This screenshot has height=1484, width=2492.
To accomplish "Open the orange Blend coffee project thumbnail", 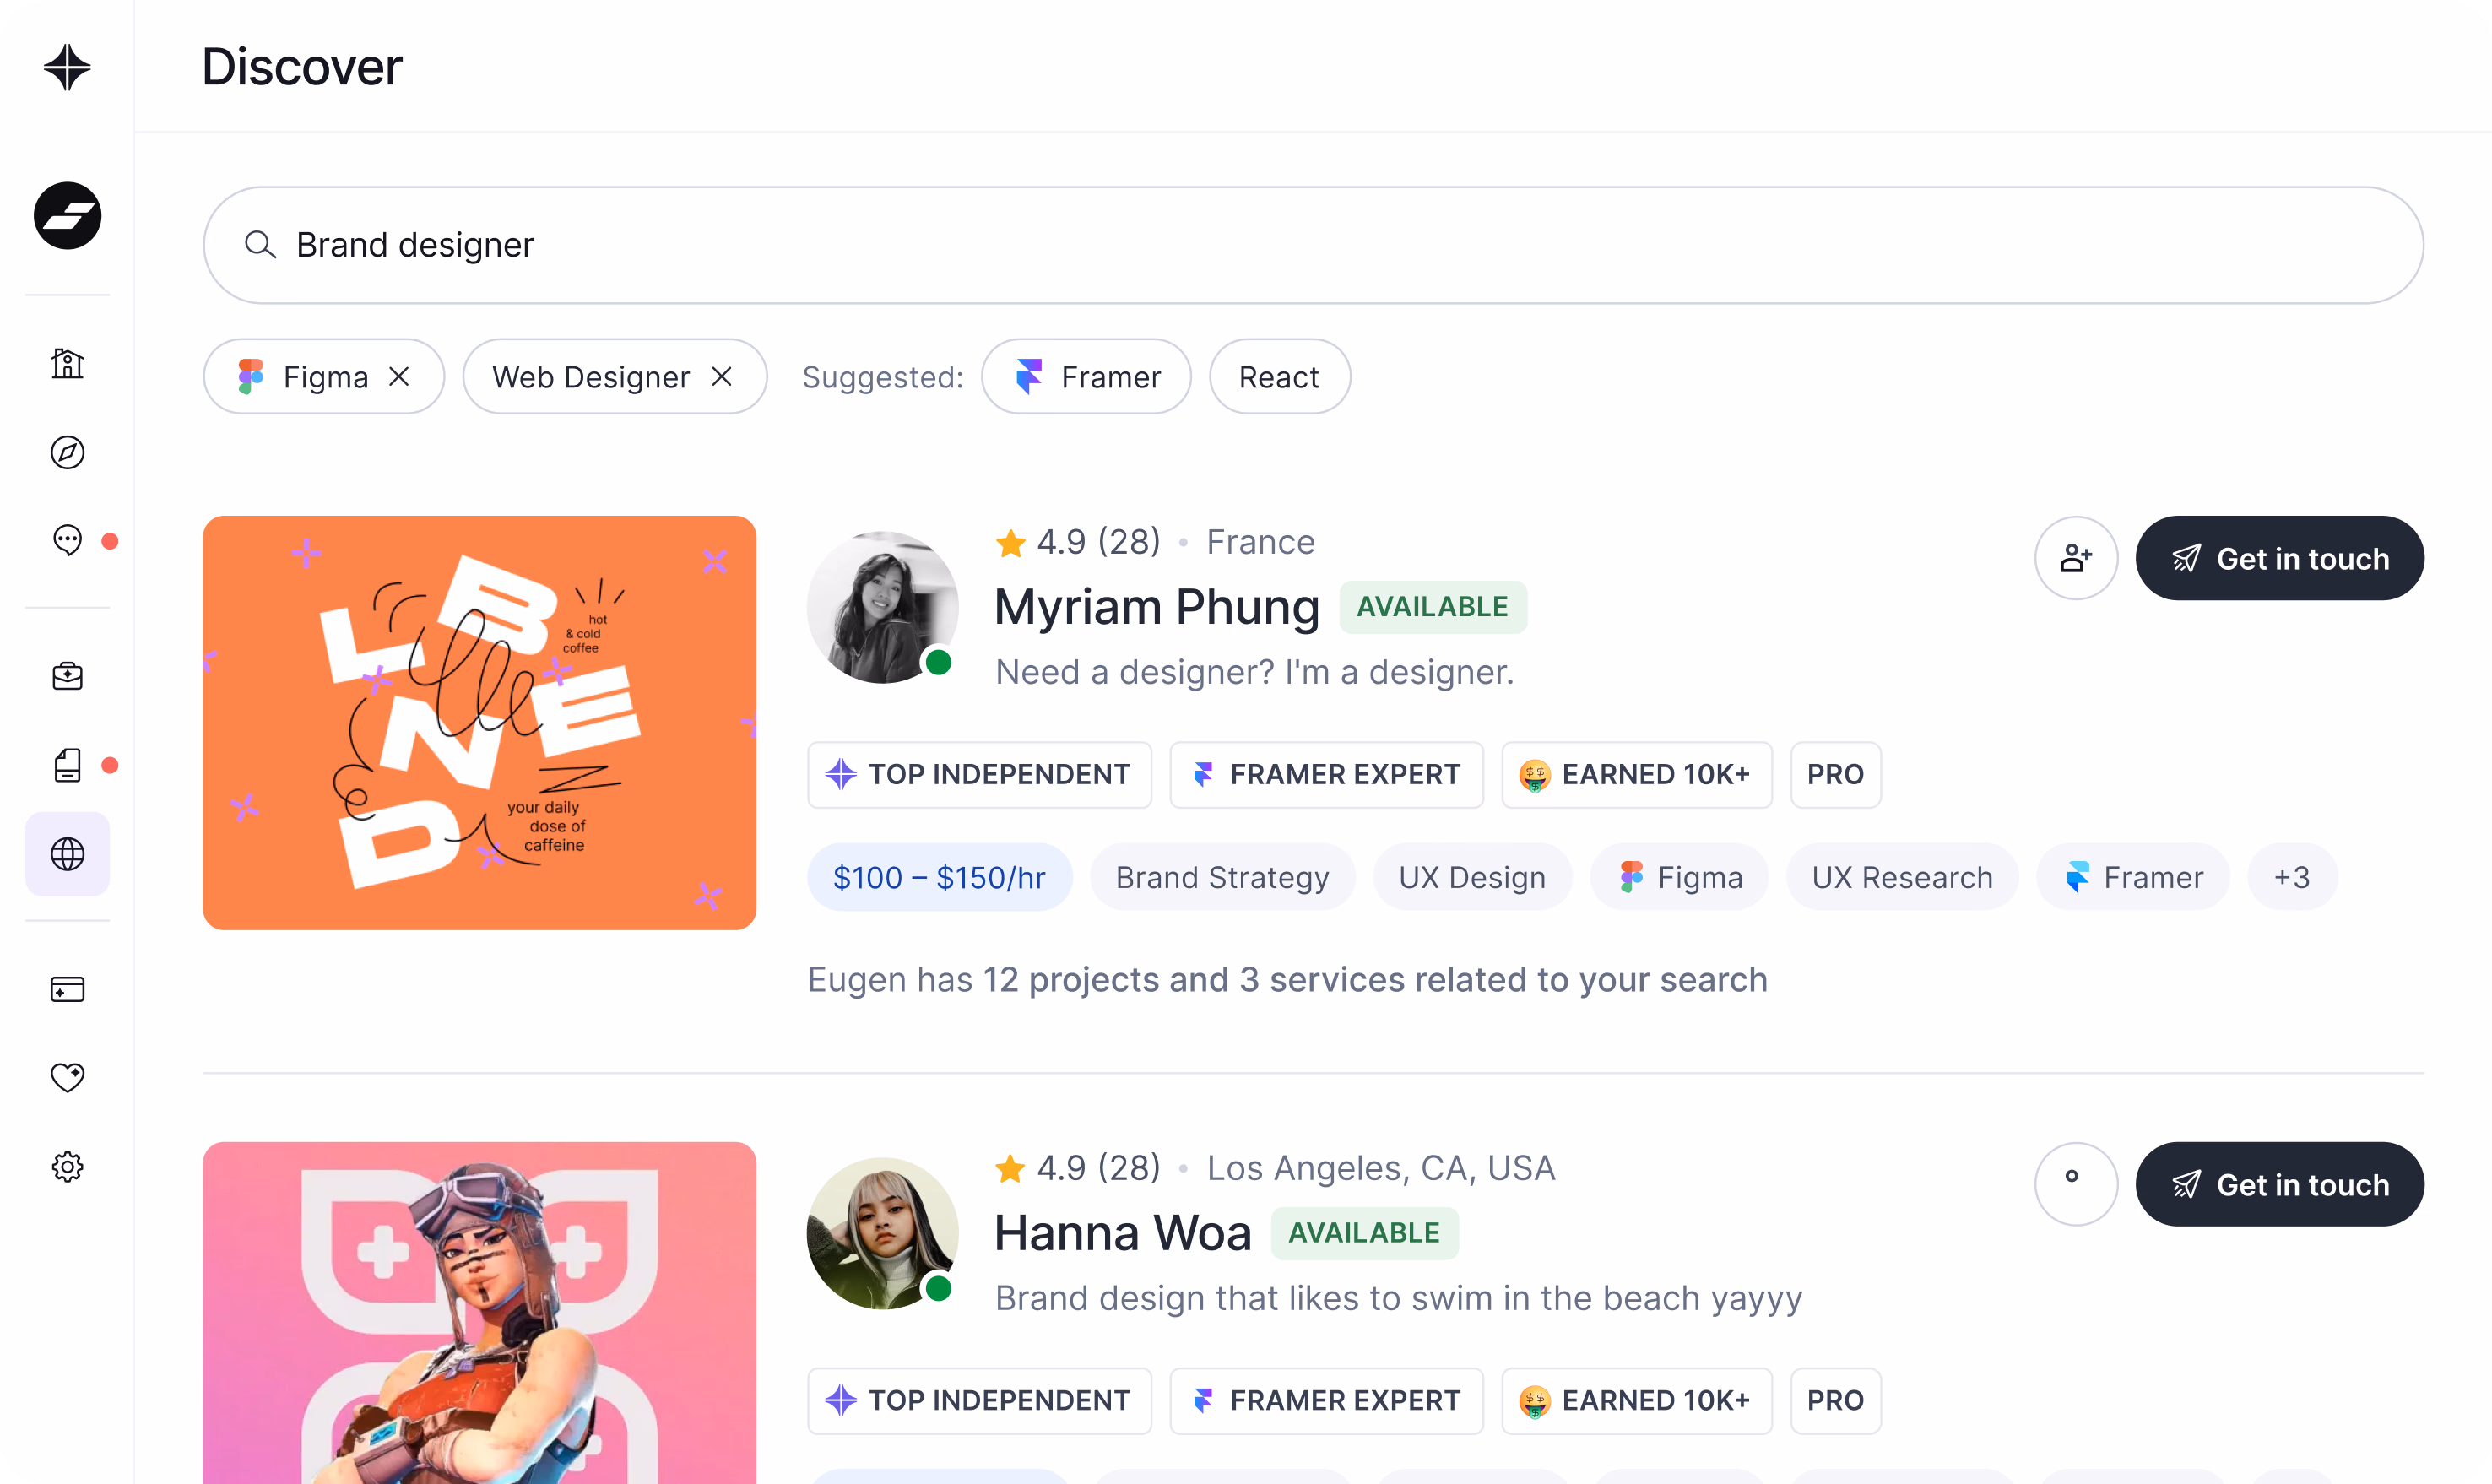I will 479,722.
